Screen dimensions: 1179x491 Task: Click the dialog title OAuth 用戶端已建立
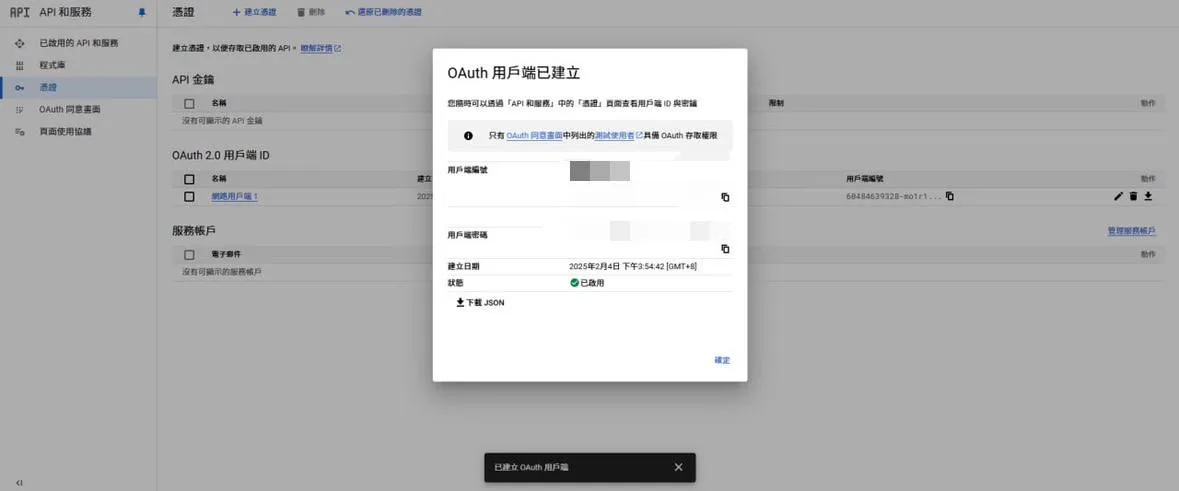(x=514, y=74)
